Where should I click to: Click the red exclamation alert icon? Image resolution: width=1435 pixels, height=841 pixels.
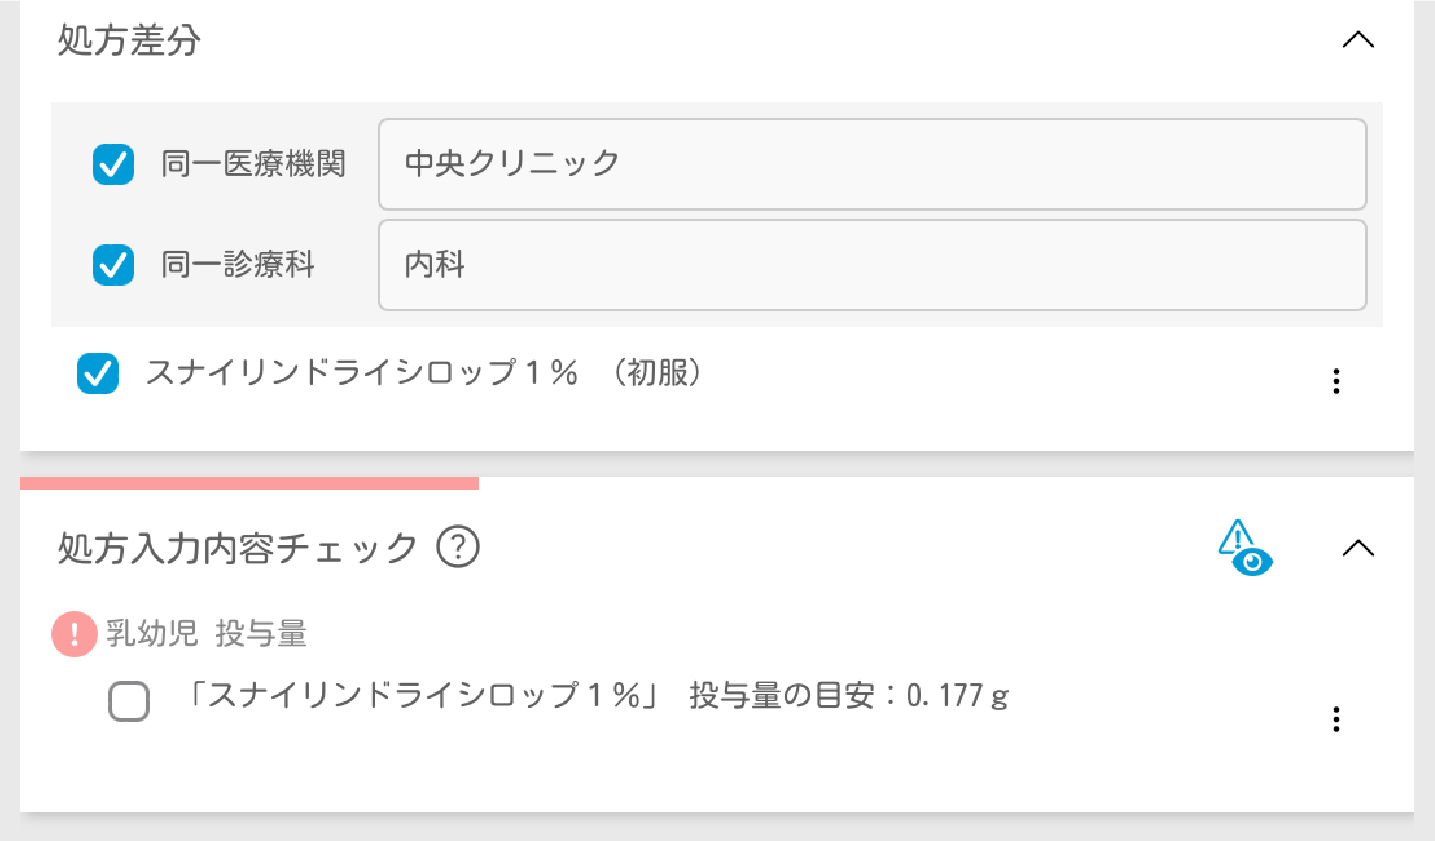point(74,634)
